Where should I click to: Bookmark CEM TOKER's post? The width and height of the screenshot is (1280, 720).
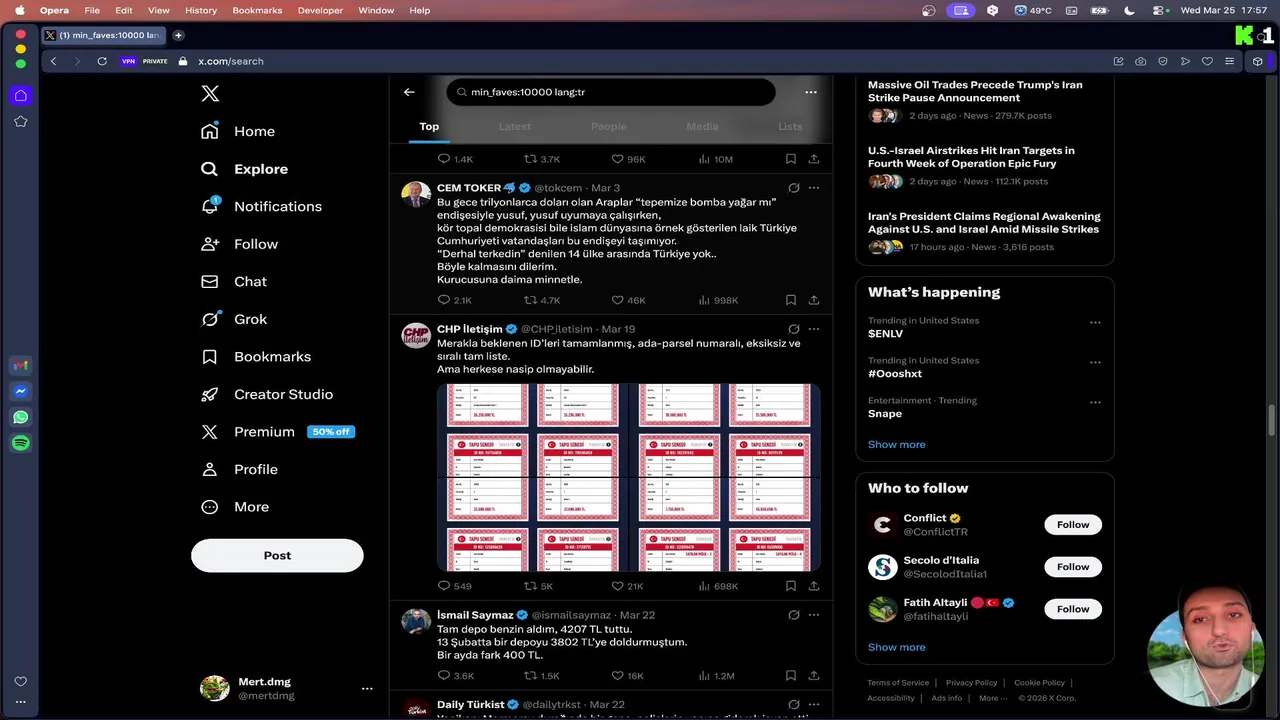tap(790, 300)
